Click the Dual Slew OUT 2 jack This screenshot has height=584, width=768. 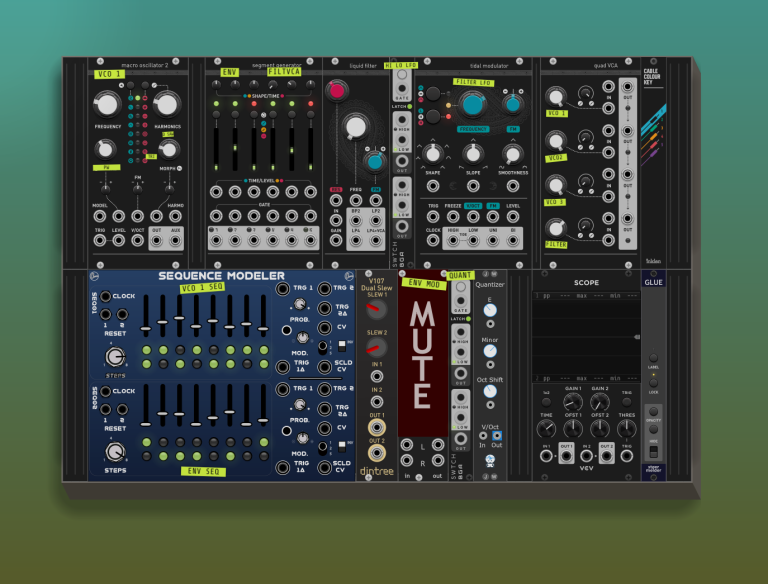pos(377,453)
